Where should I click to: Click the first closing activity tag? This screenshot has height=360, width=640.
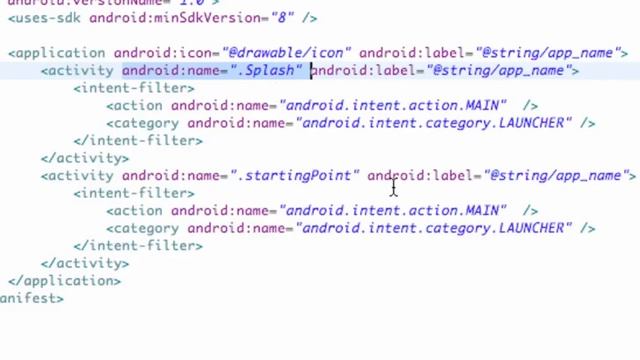coord(85,158)
